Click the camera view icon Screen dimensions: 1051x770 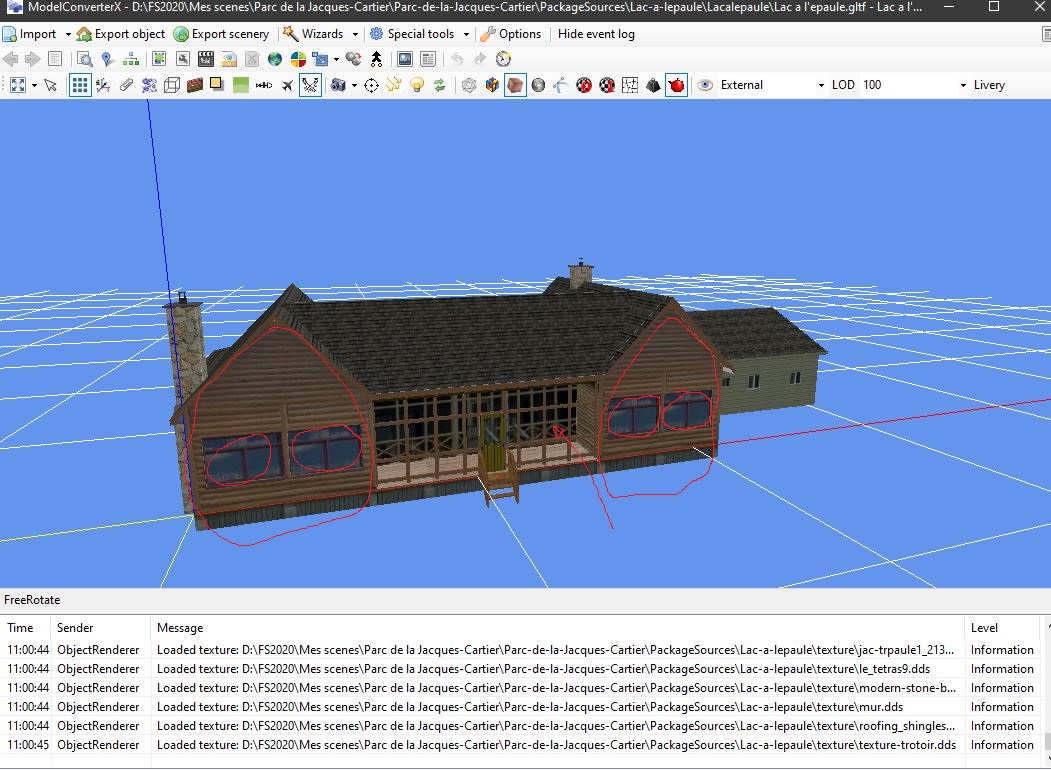click(x=338, y=85)
